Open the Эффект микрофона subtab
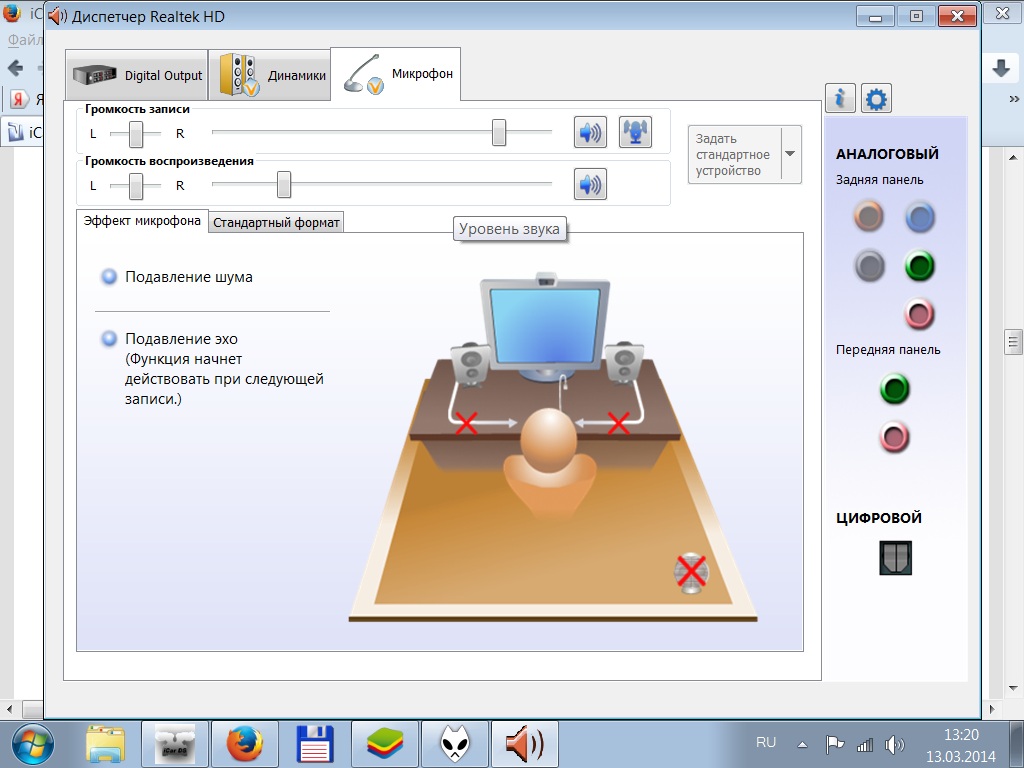Viewport: 1024px width, 768px height. click(142, 221)
